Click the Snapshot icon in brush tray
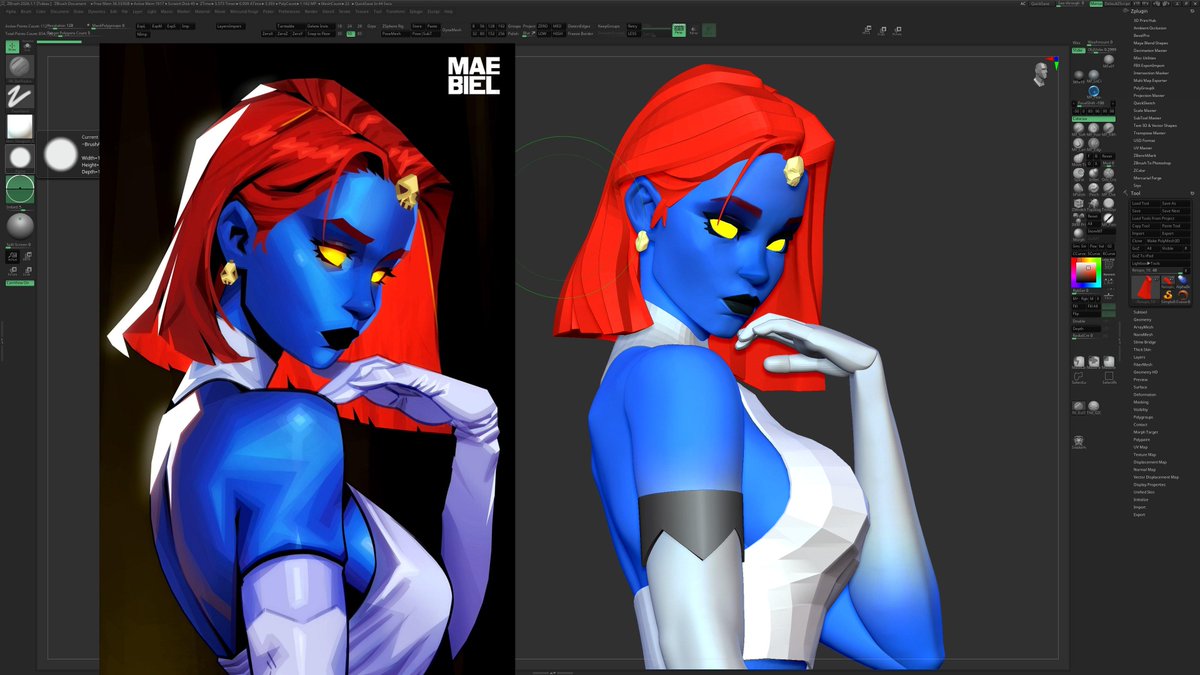 (x=1079, y=441)
